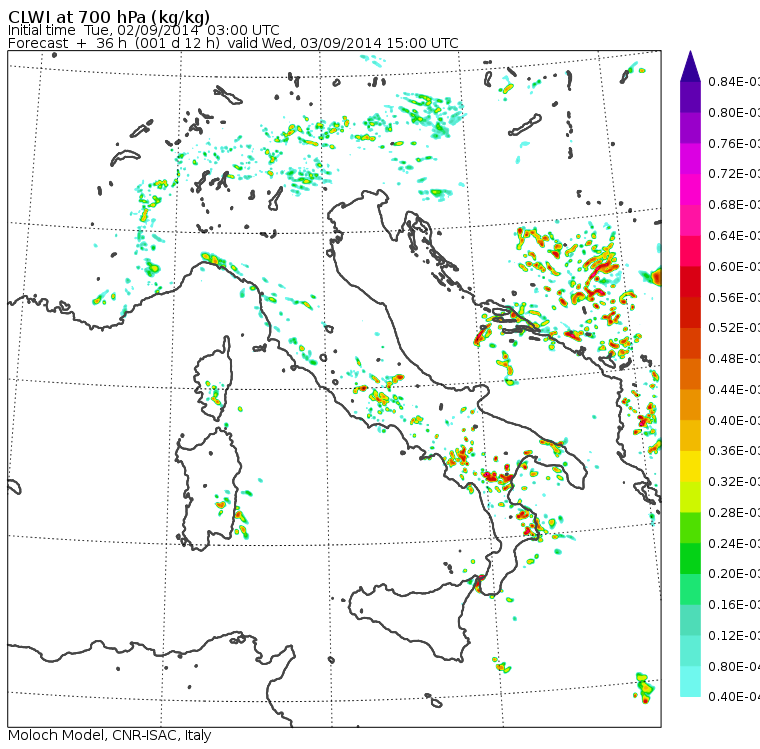Pick the yellow segment between 0.32E-03 and 0.36E-03
The height and width of the screenshot is (749, 760).
coord(690,466)
